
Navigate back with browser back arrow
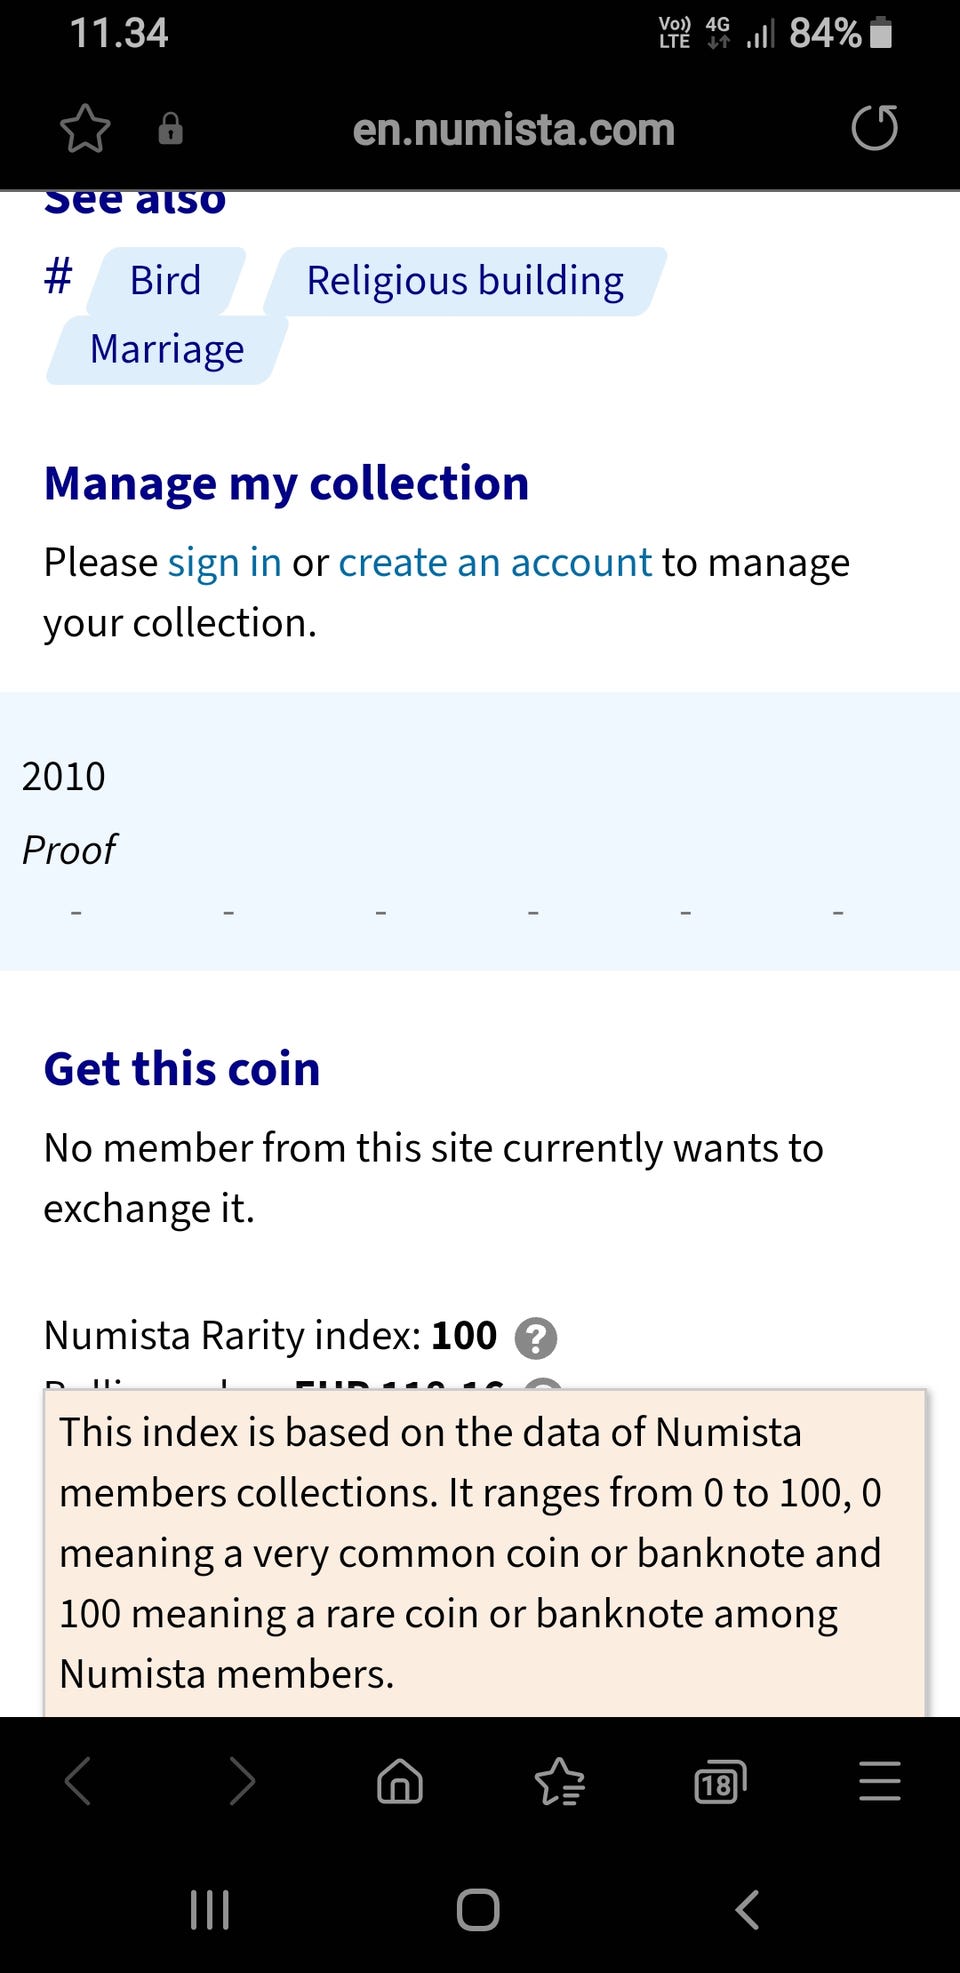point(78,1782)
